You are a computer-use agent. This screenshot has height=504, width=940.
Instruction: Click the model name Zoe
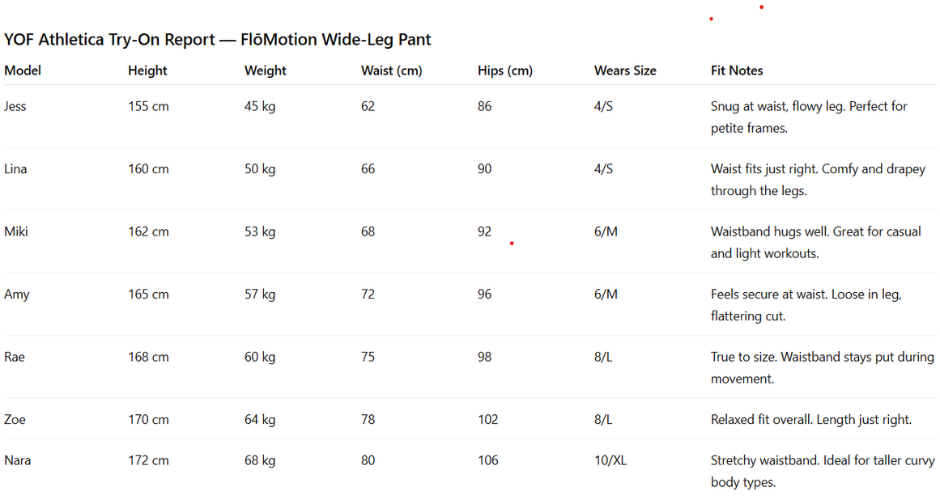(15, 420)
